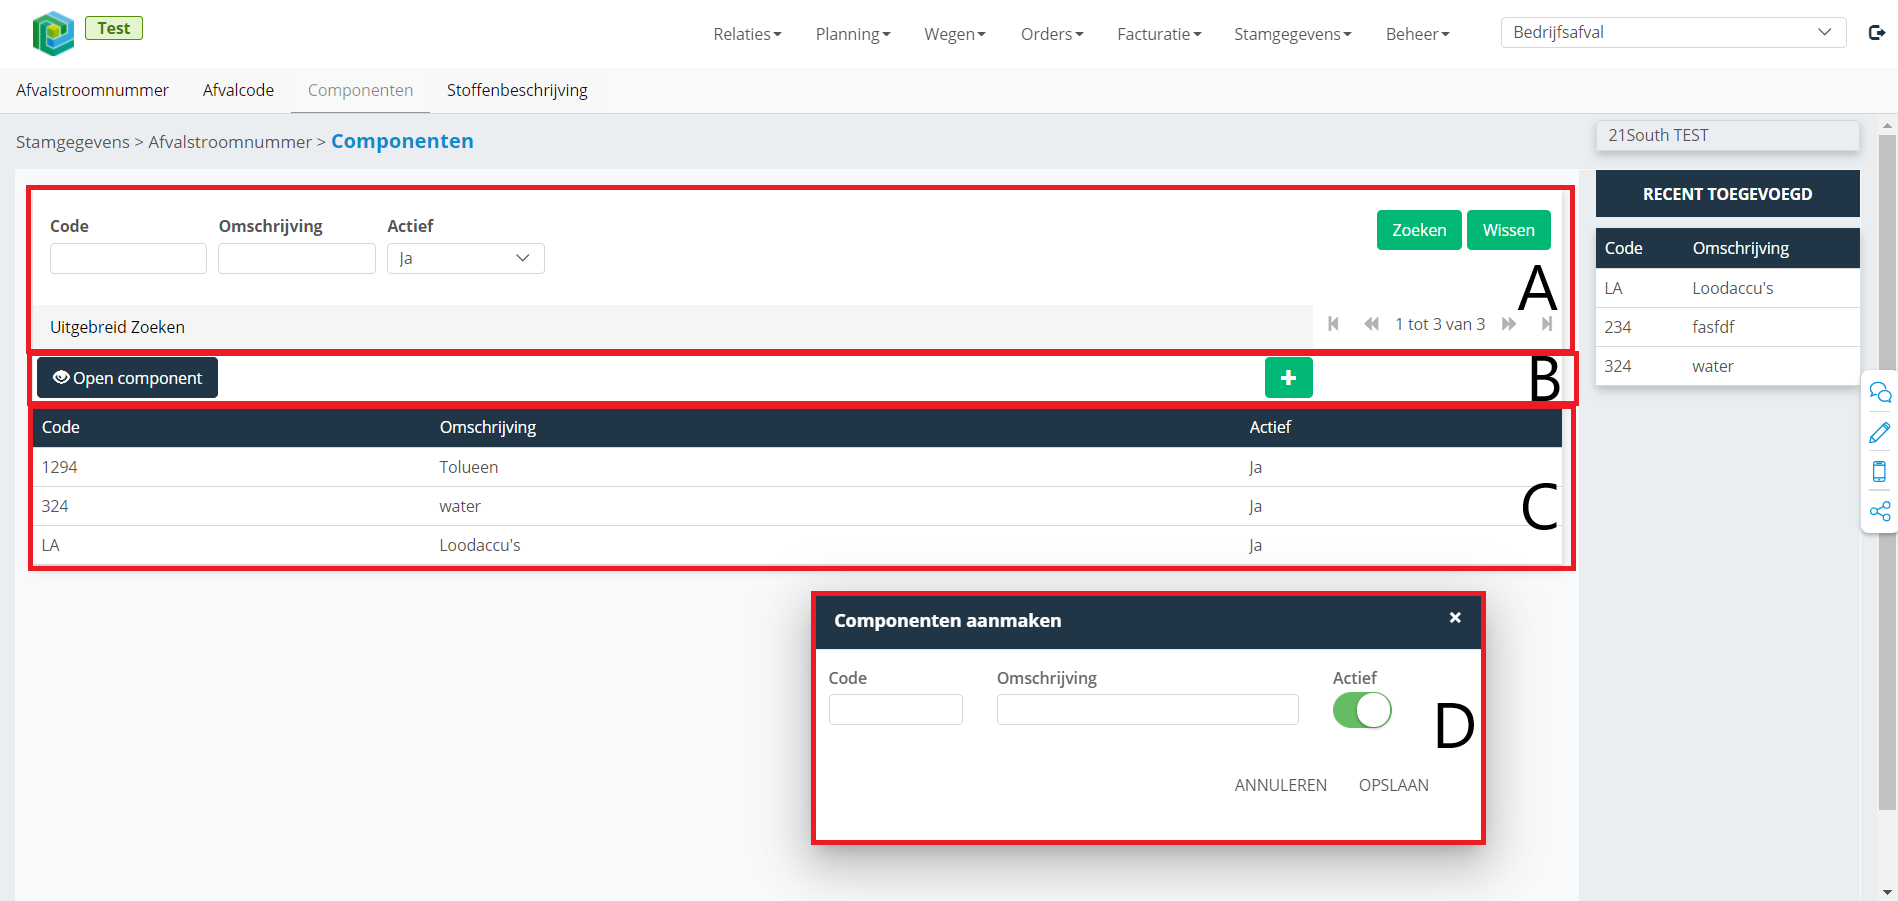Click the vertical scrollbar on the right
This screenshot has height=901, width=1898.
pos(1887,472)
